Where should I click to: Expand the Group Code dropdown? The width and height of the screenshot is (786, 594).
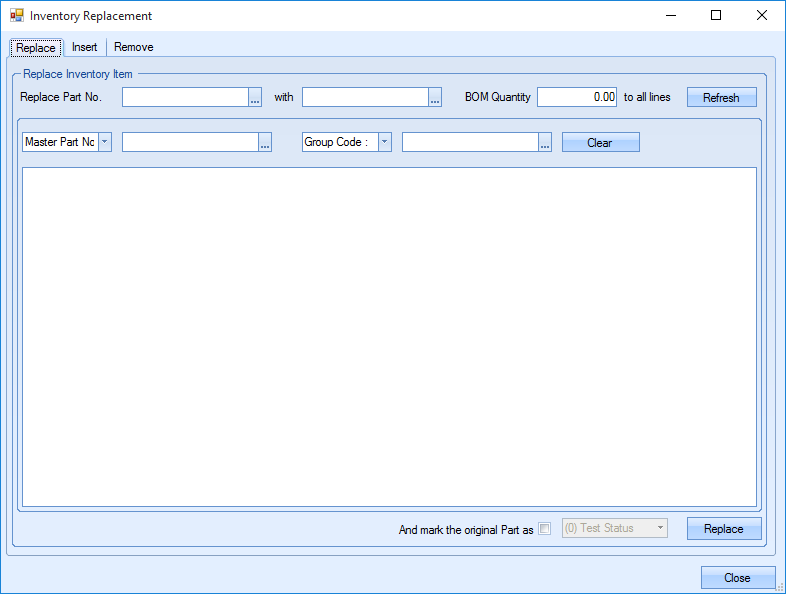(385, 142)
